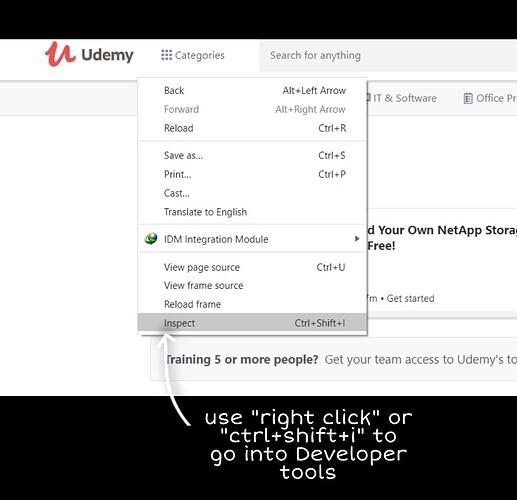Click the IDM Integration Module icon

pyautogui.click(x=151, y=239)
